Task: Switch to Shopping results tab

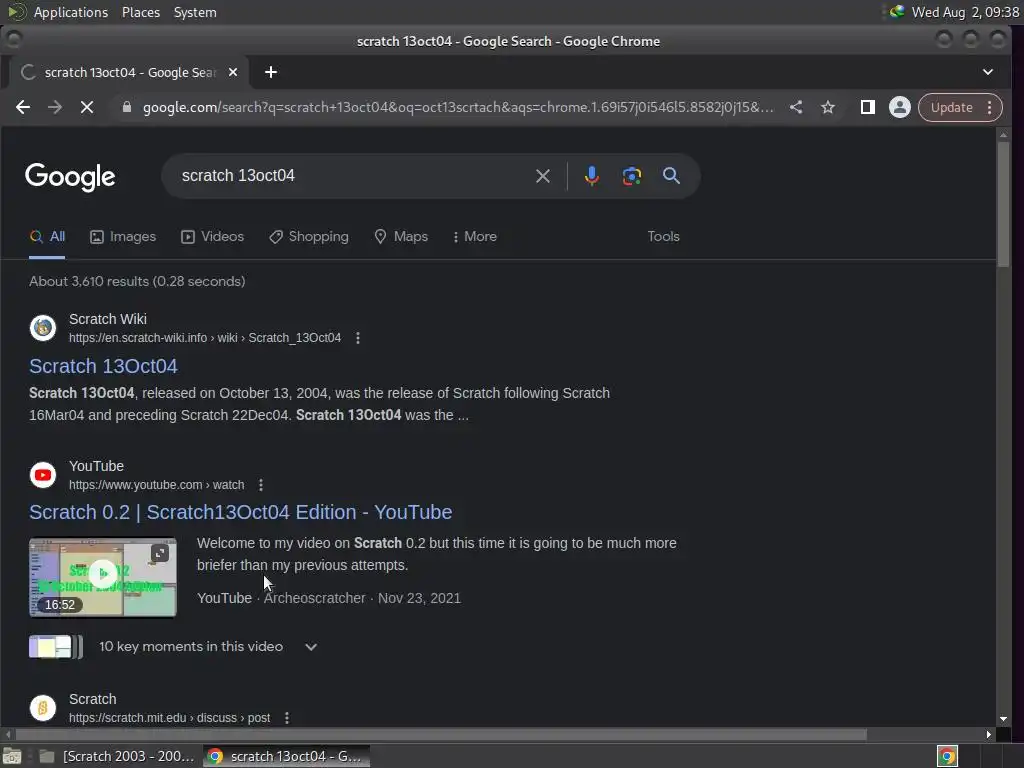Action: (x=309, y=236)
